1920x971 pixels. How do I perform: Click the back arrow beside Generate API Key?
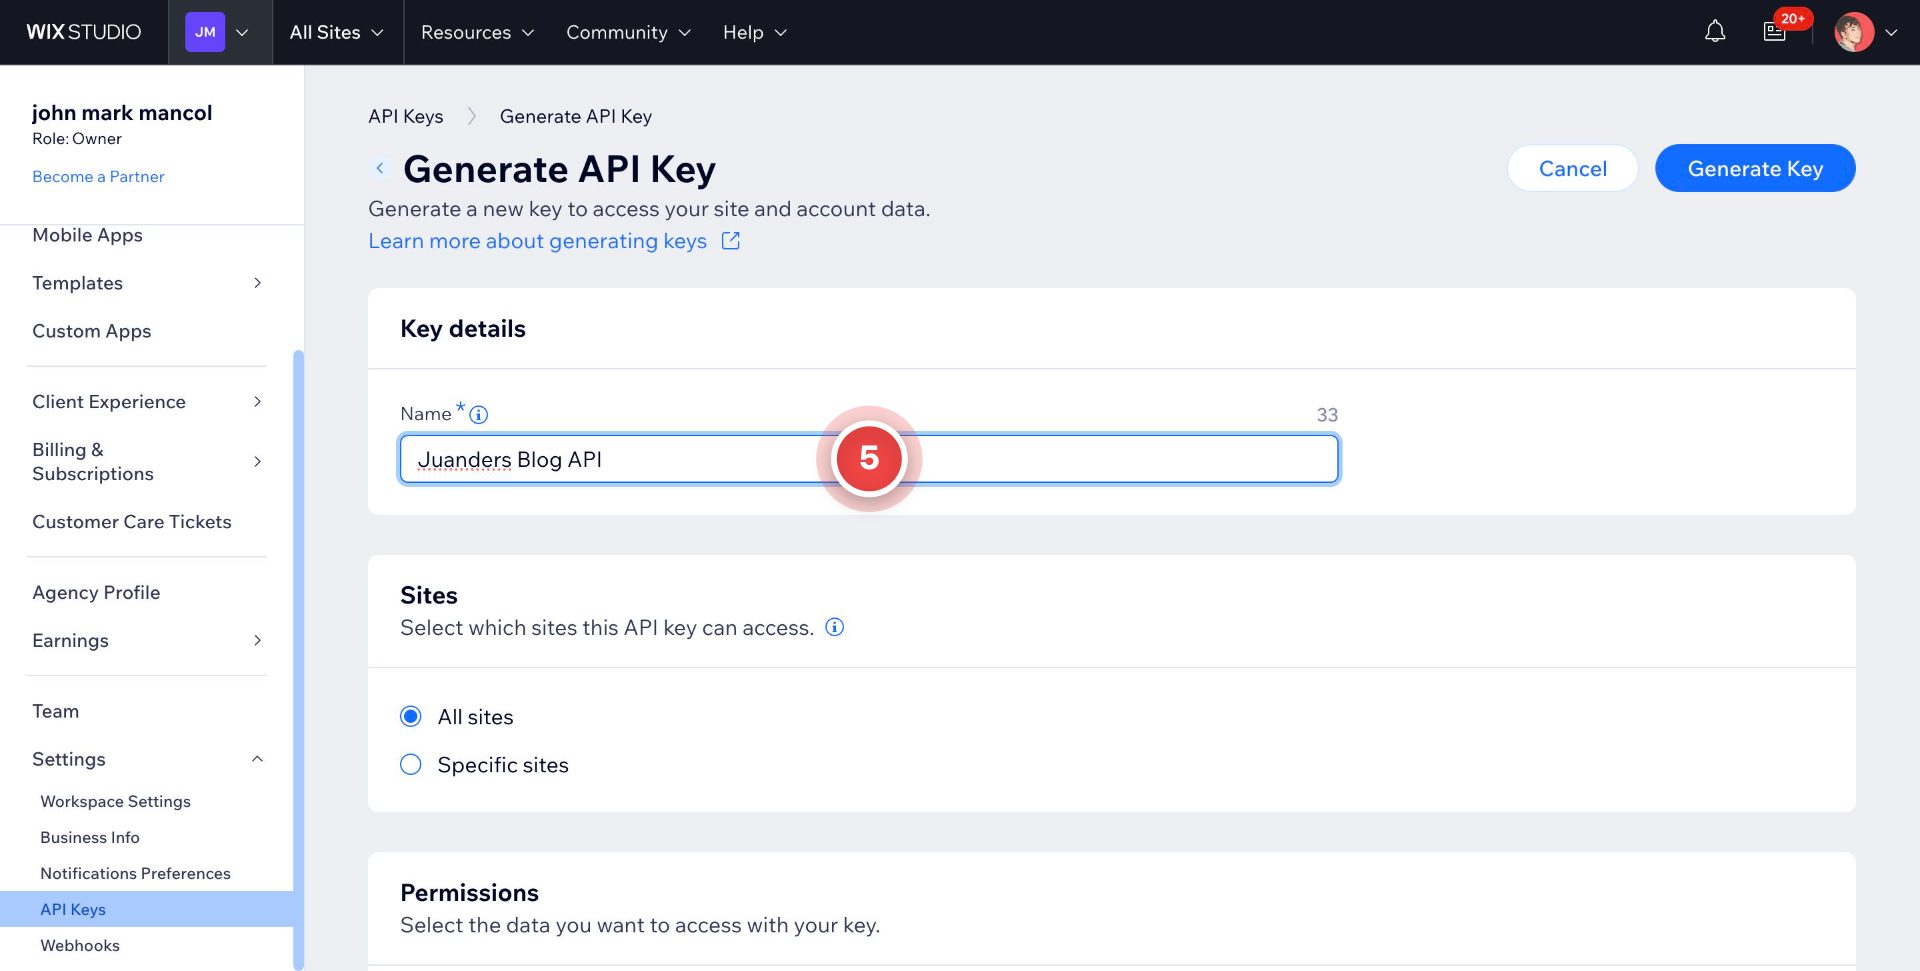click(380, 168)
